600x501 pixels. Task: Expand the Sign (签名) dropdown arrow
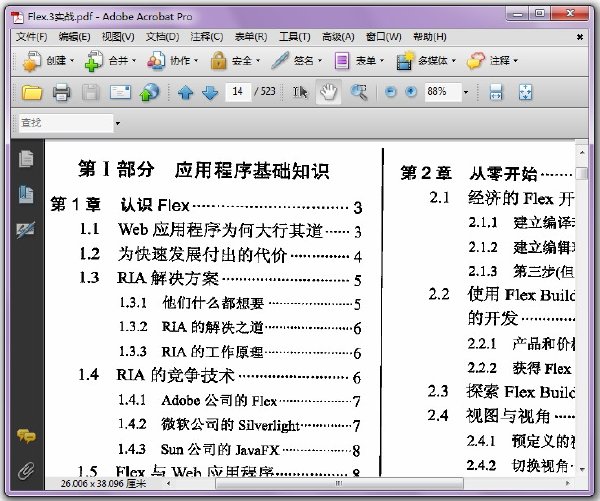click(320, 61)
